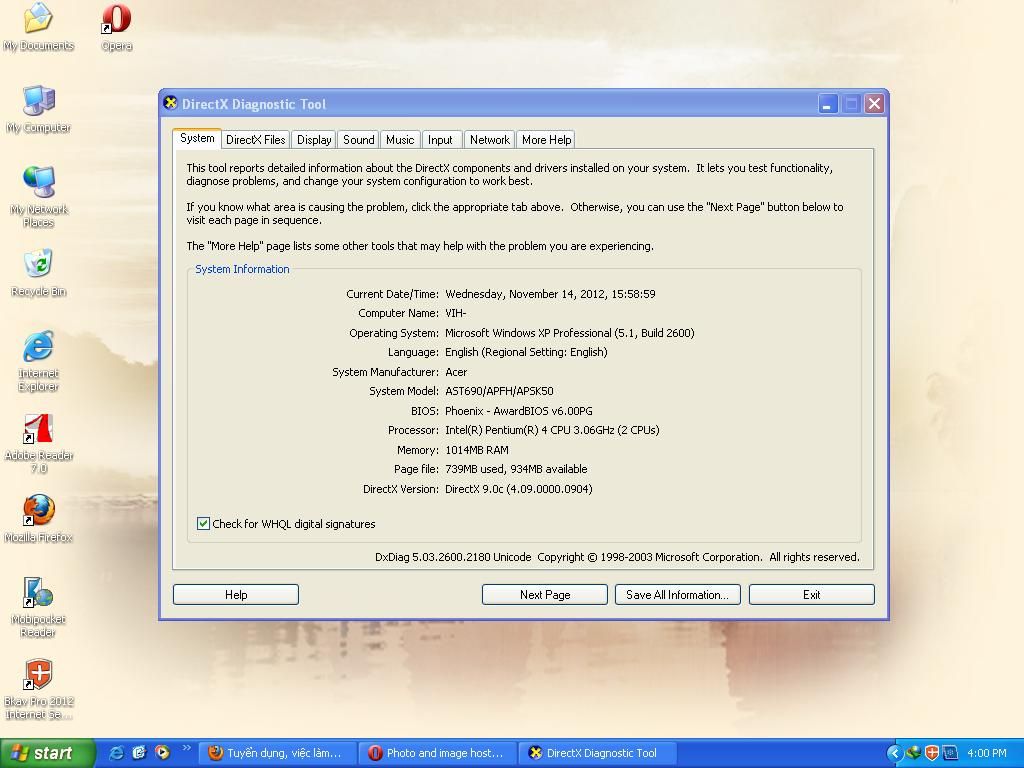Expand the Quick Launch overflow chevron
Screen dimensions: 1024x768
(187, 748)
